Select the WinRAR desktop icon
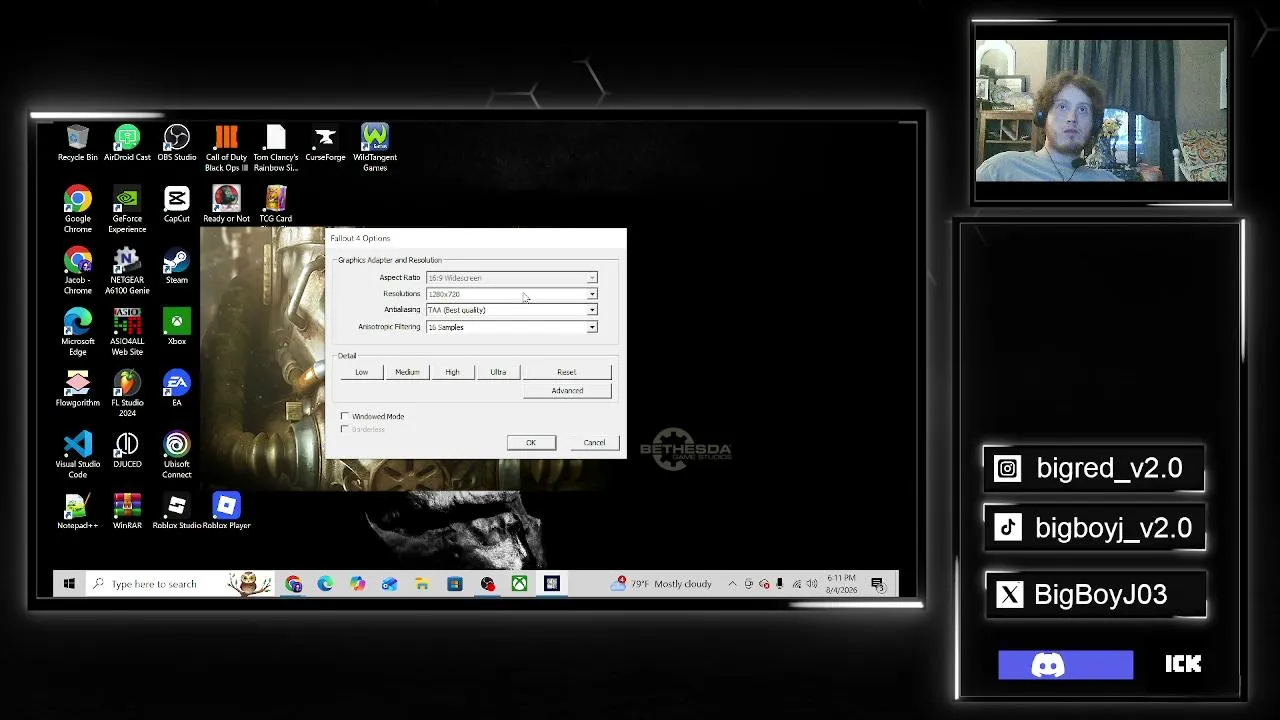Screen dimensions: 1280x720 pos(127,511)
